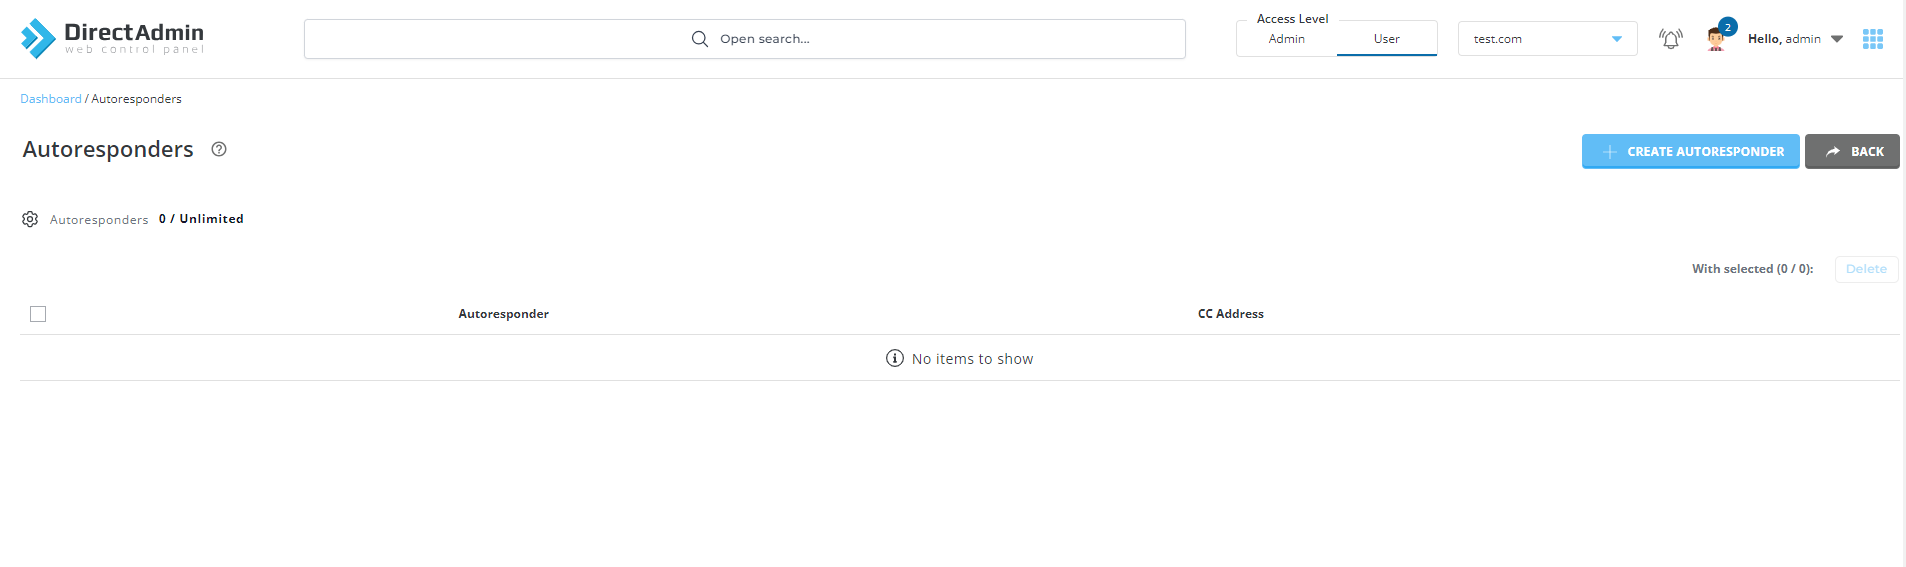Click the gear icon beside Autoresponders usage

[x=30, y=219]
